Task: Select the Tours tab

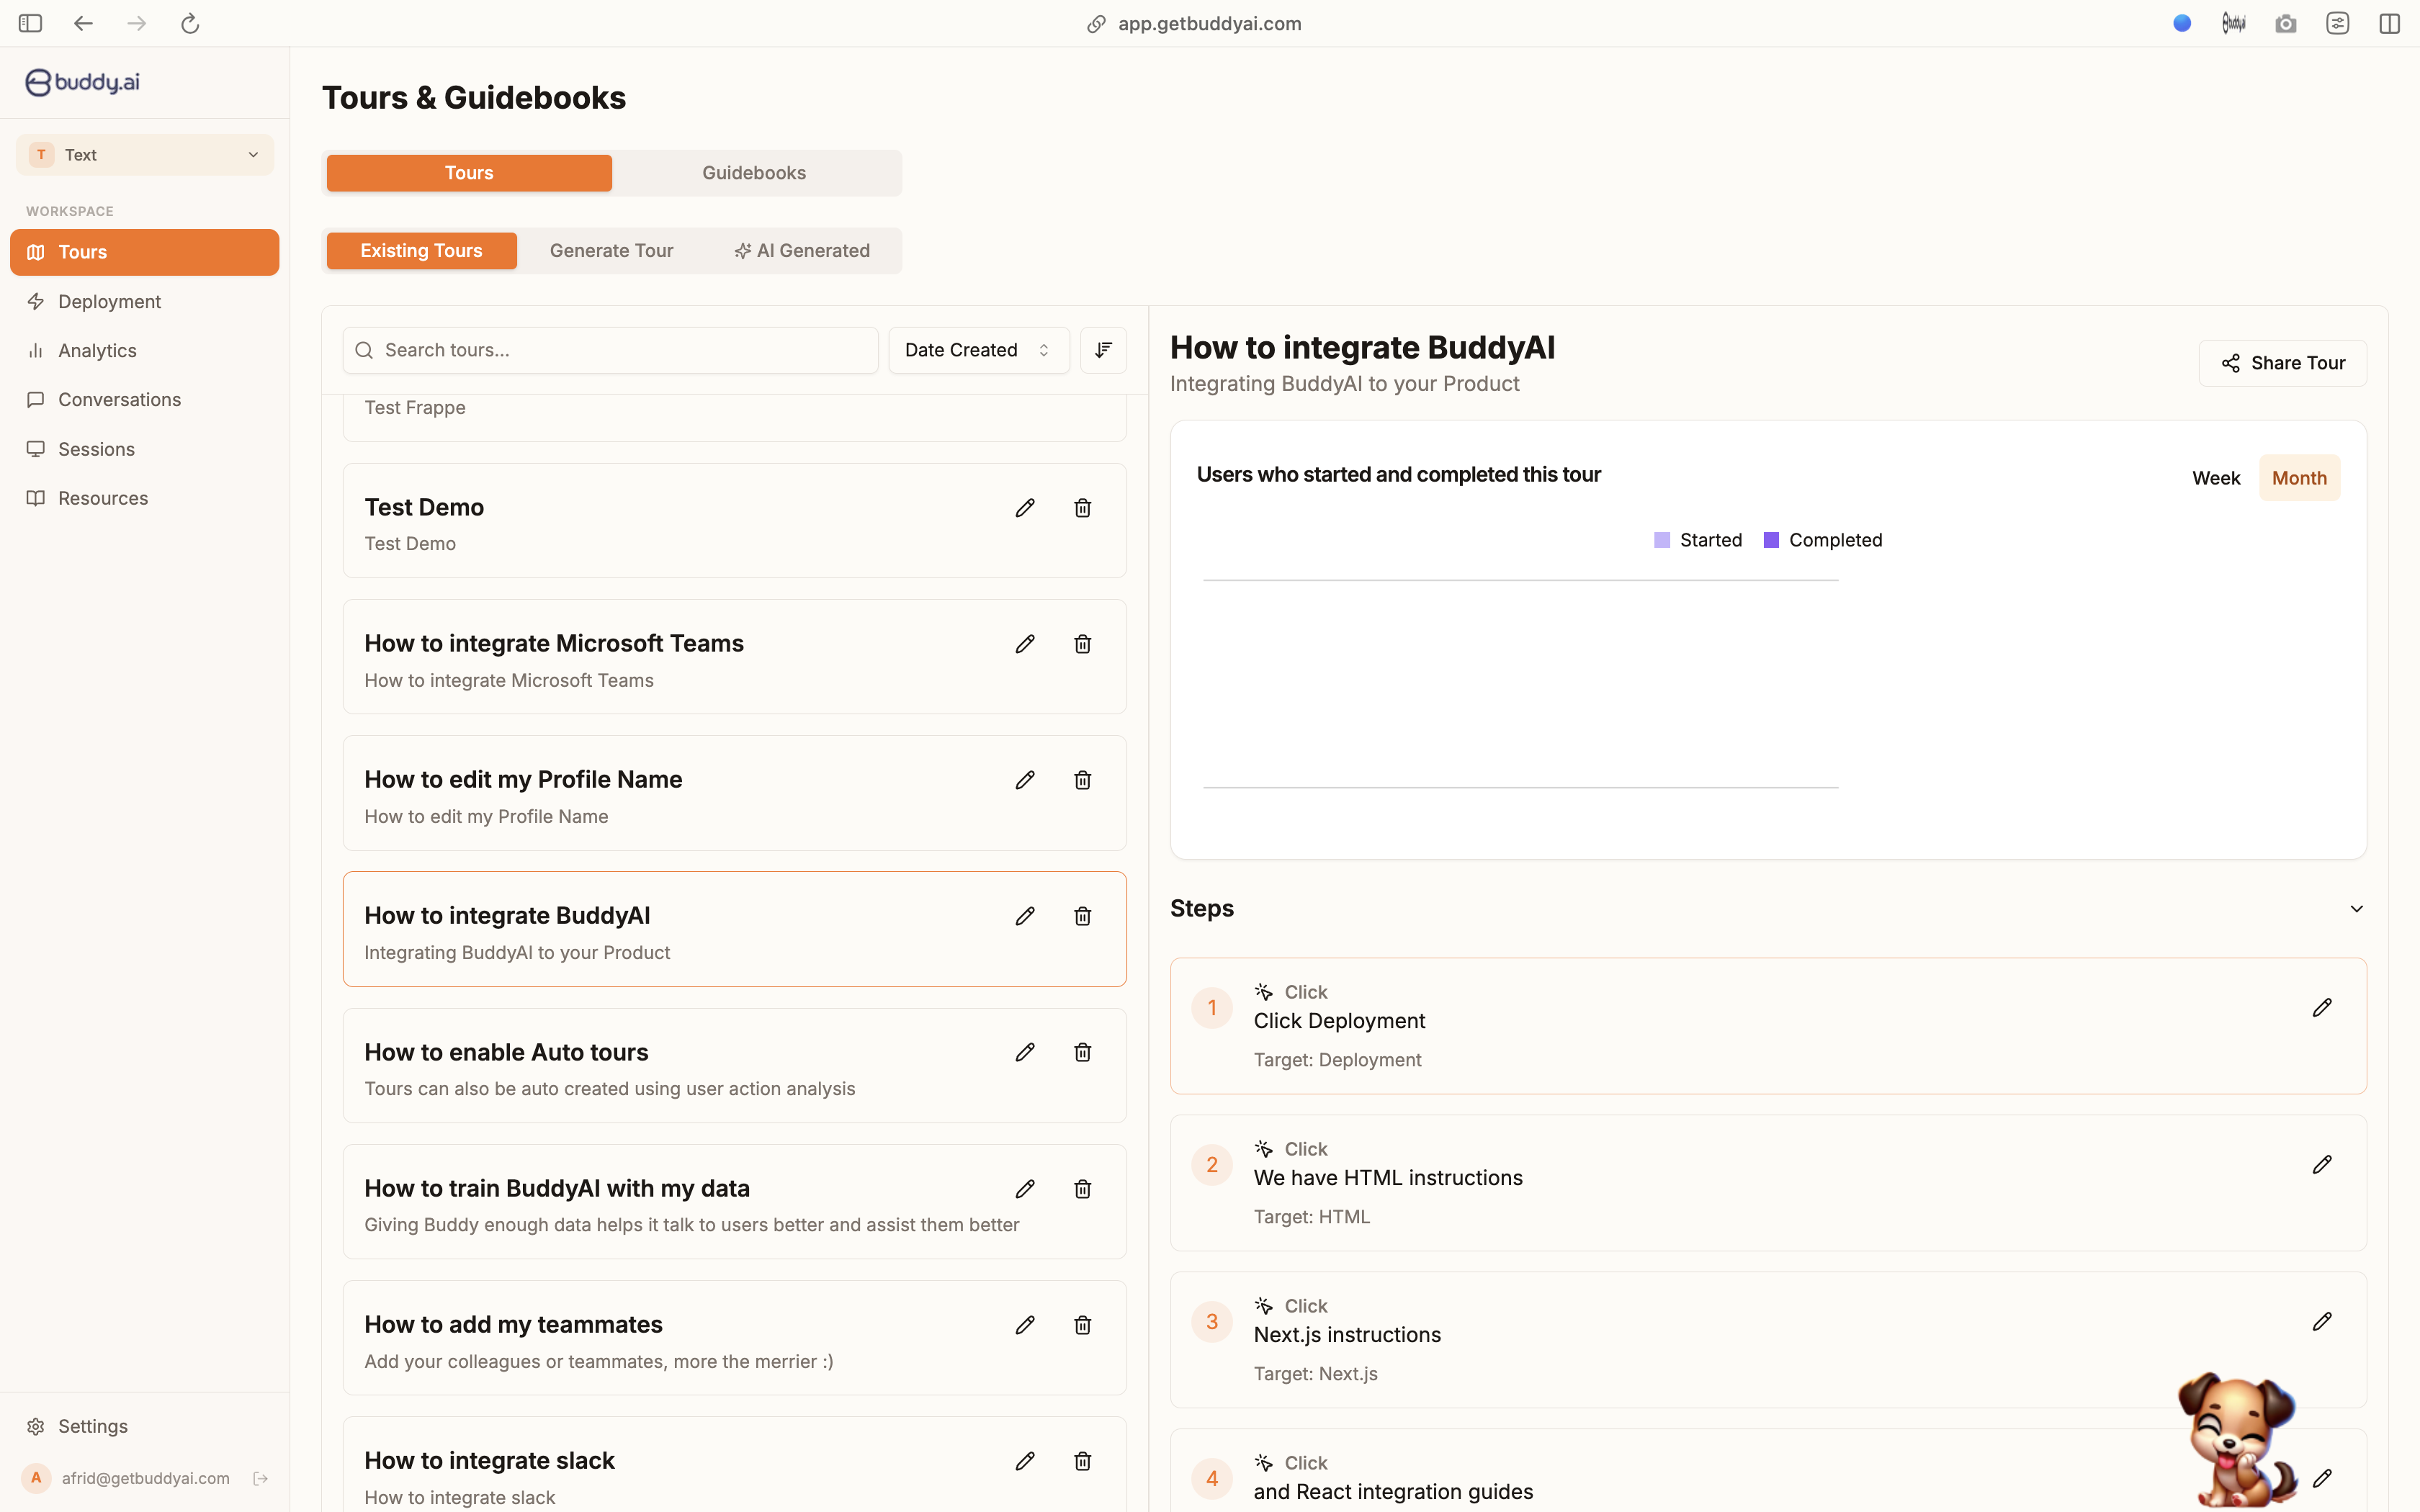Action: (469, 173)
